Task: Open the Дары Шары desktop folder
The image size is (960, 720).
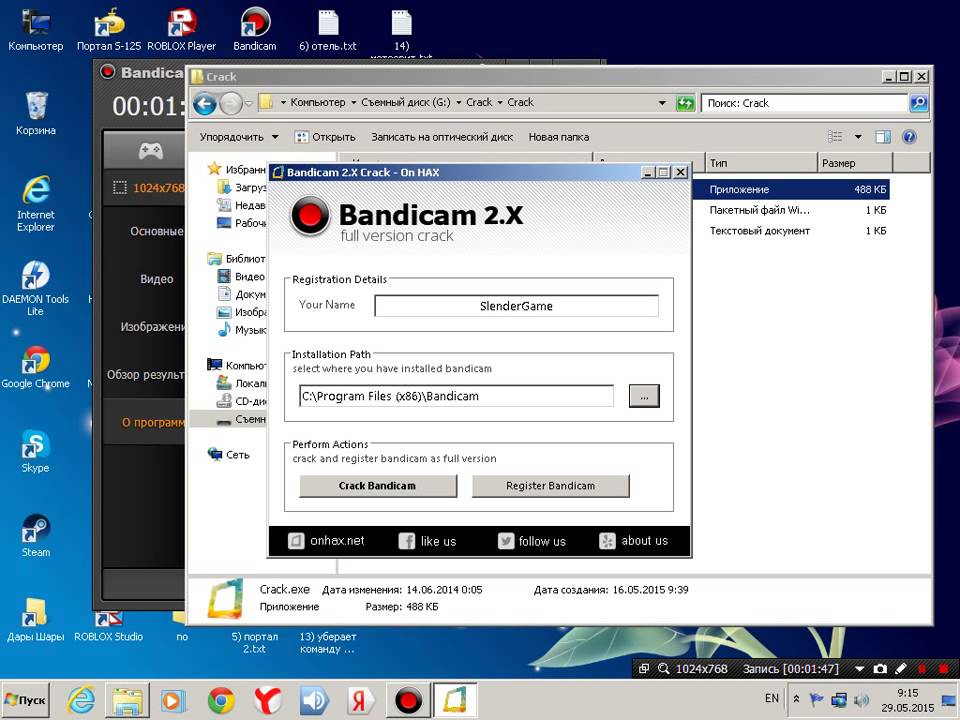Action: 36,620
